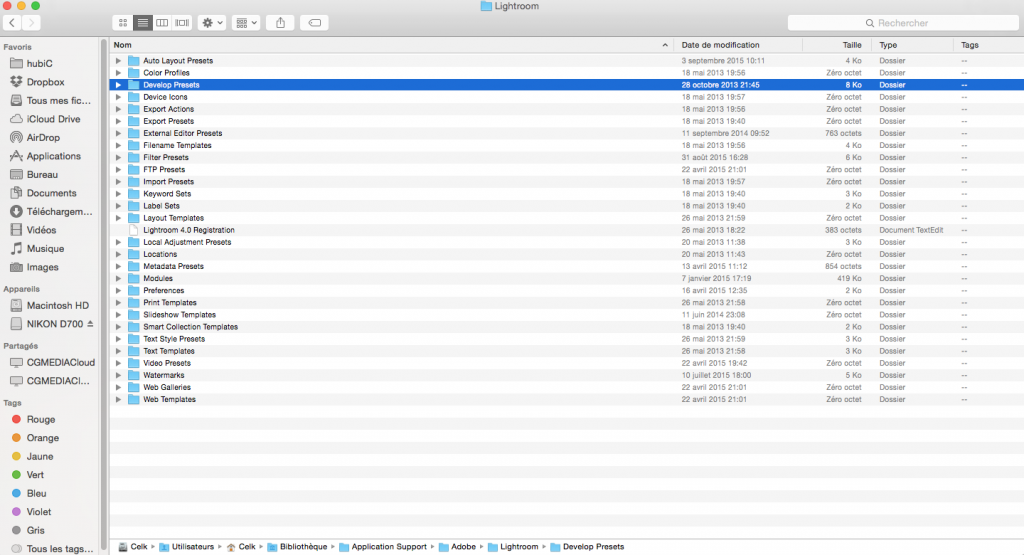Click the Lightroom window title folder icon

pyautogui.click(x=486, y=6)
